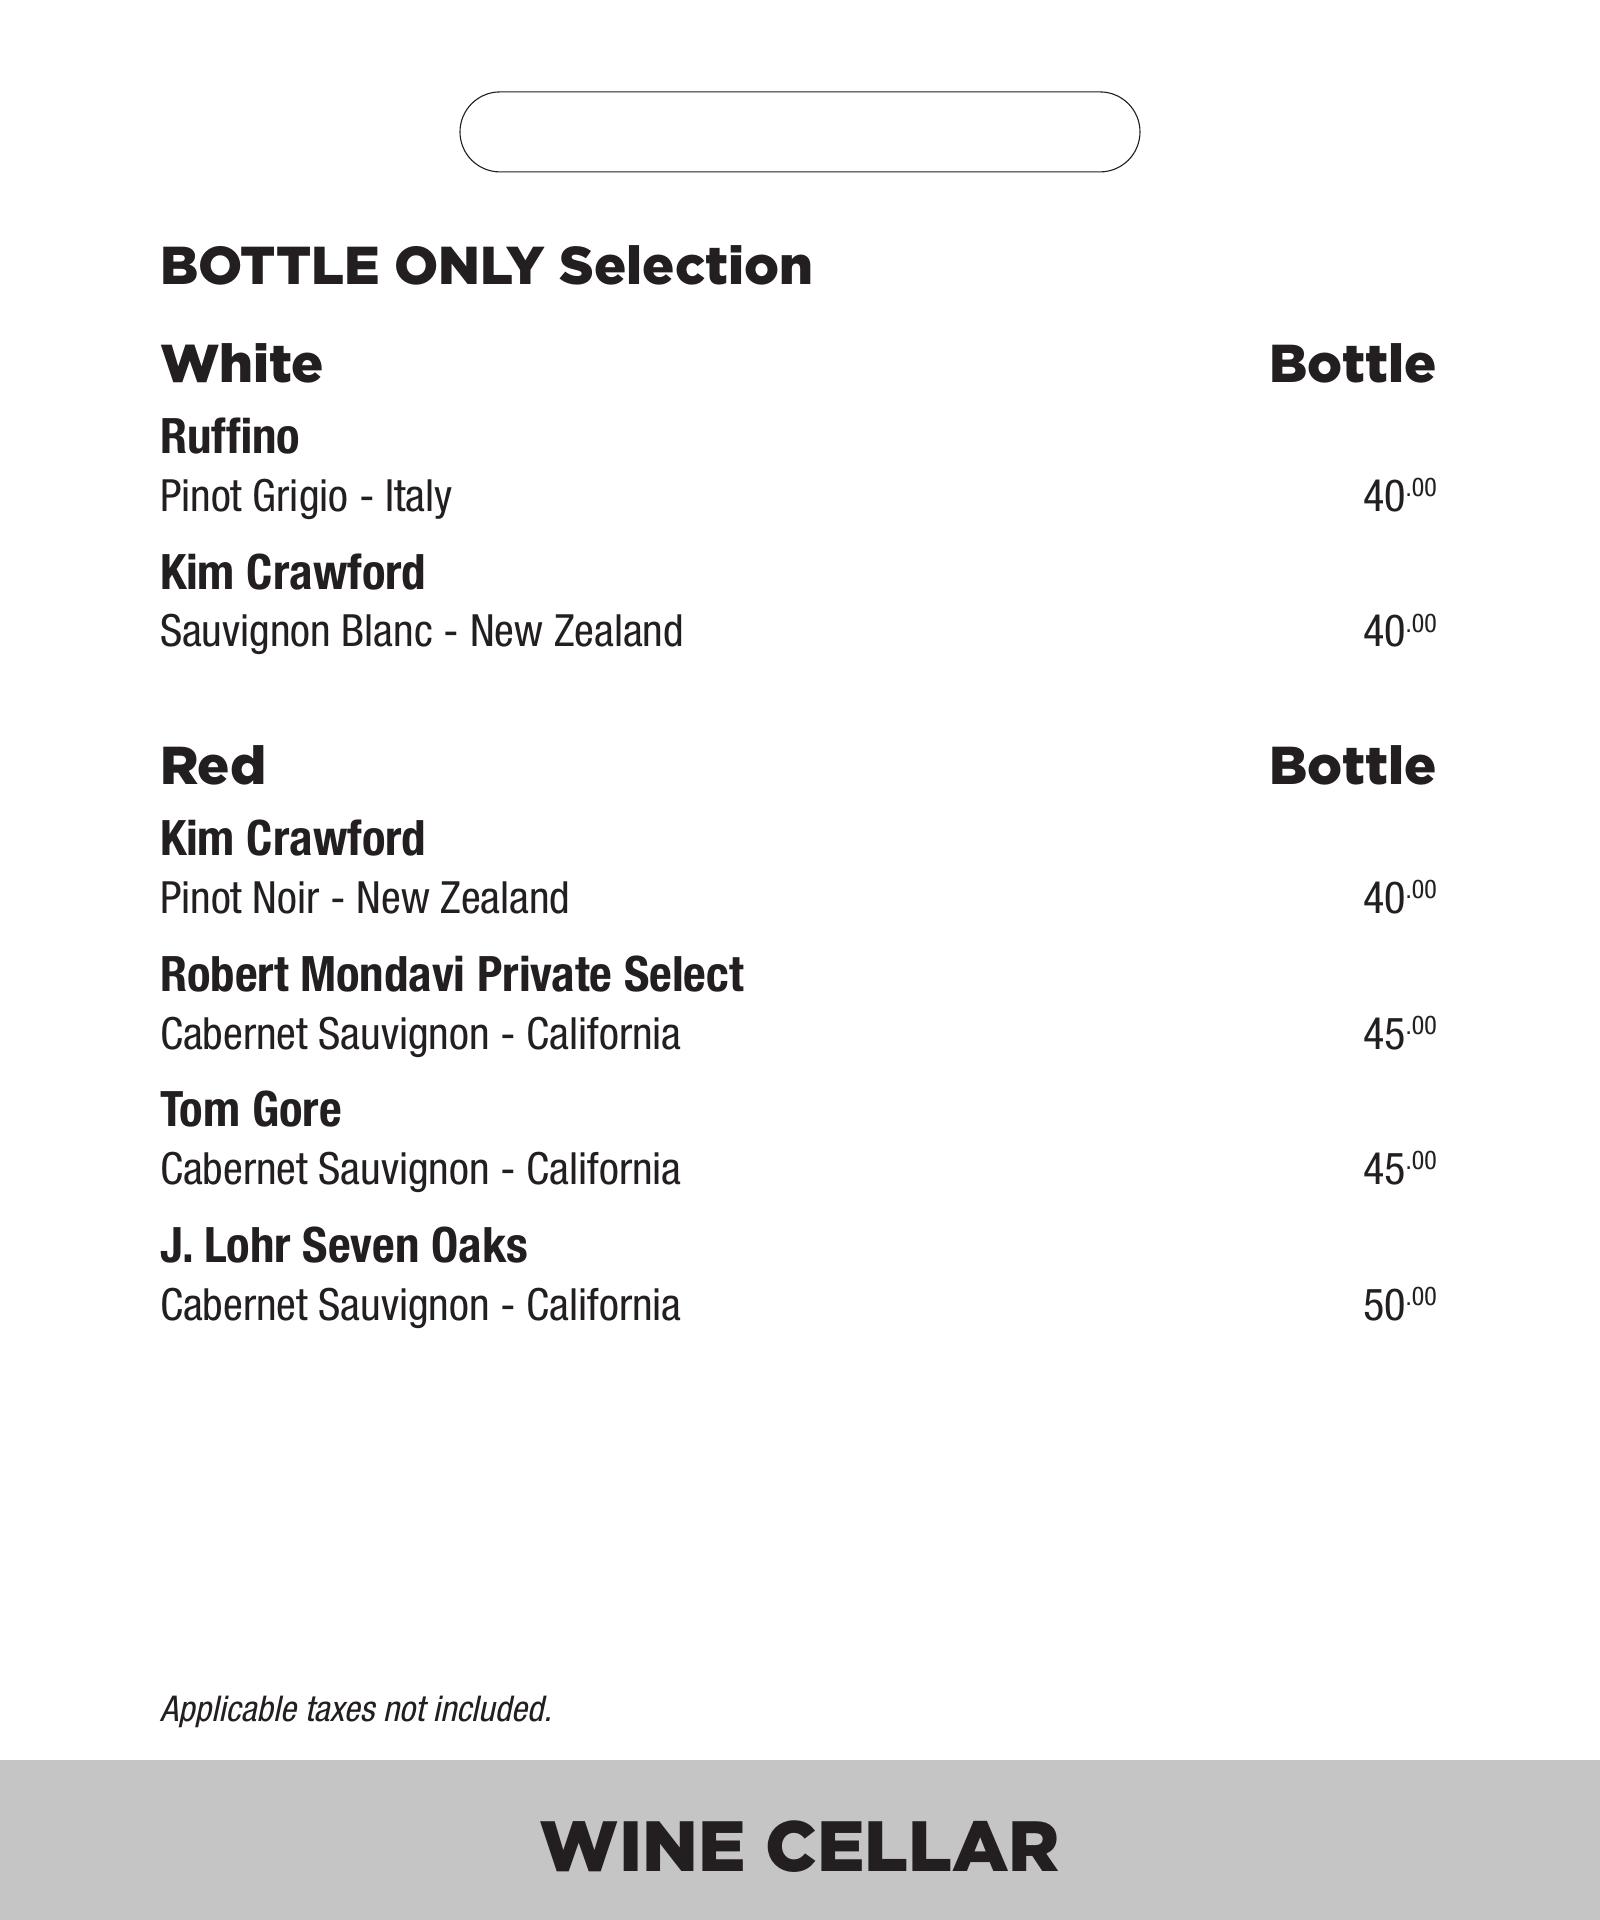Click the BOTTLE ONLY Selection heading
The image size is (1600, 1920).
486,266
